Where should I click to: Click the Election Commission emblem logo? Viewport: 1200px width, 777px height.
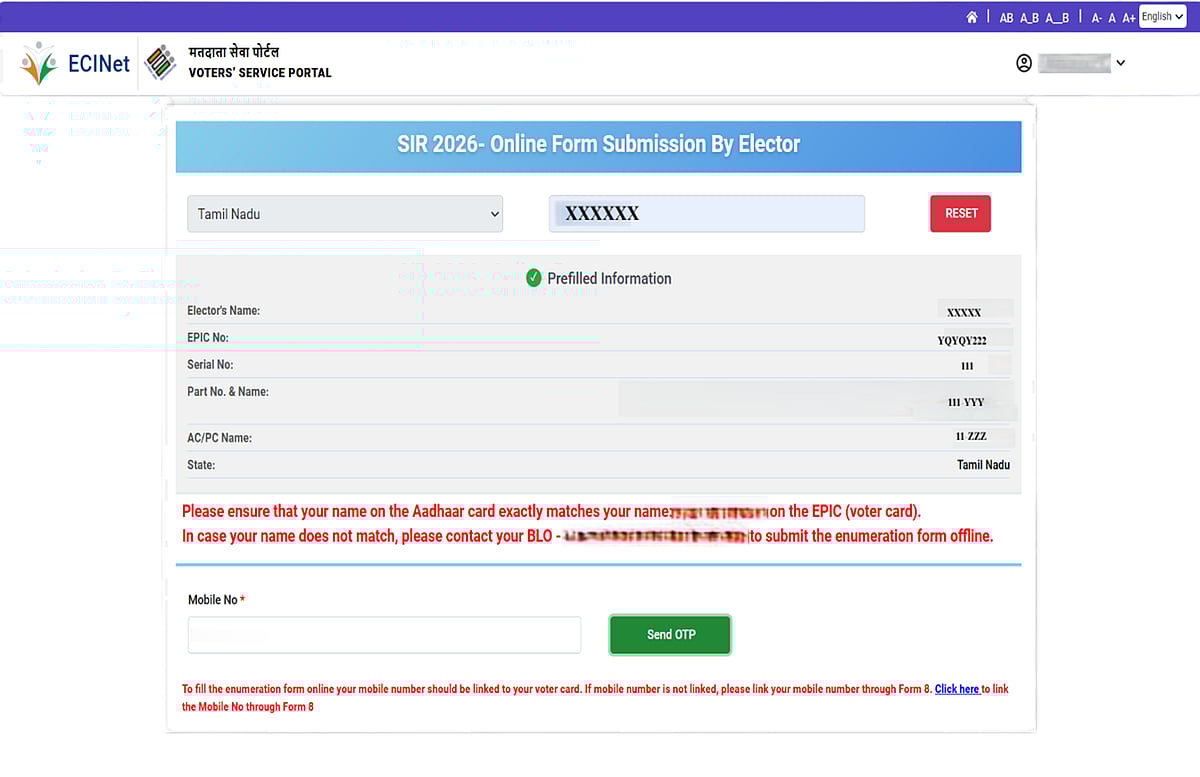click(160, 63)
